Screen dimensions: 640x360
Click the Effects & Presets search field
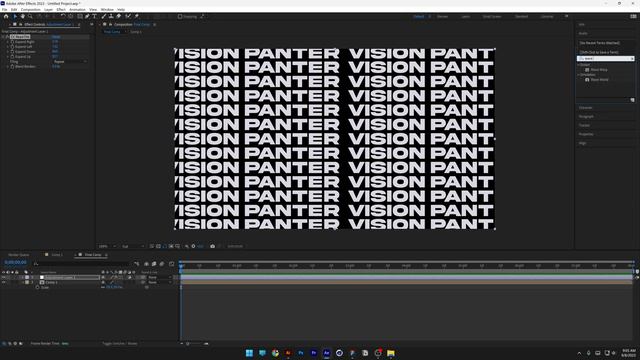coord(605,59)
